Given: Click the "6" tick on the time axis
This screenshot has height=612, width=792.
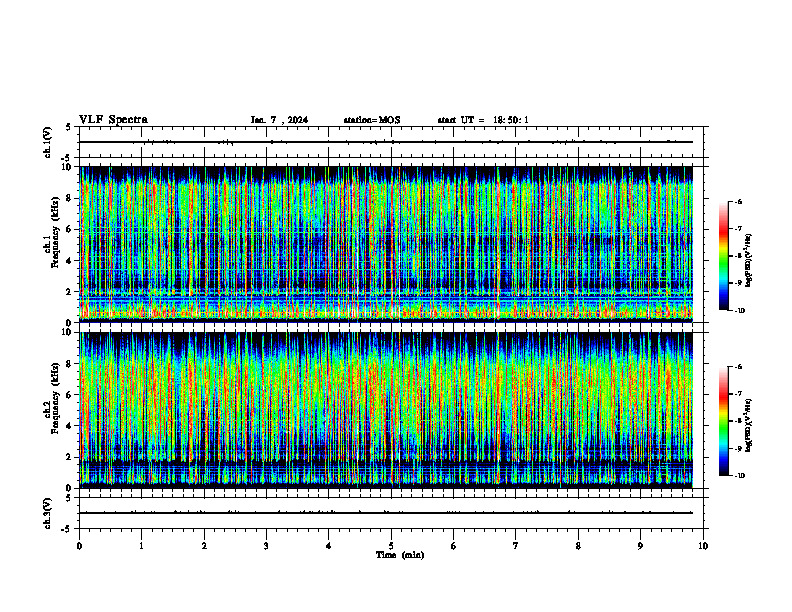Looking at the screenshot, I should 454,546.
